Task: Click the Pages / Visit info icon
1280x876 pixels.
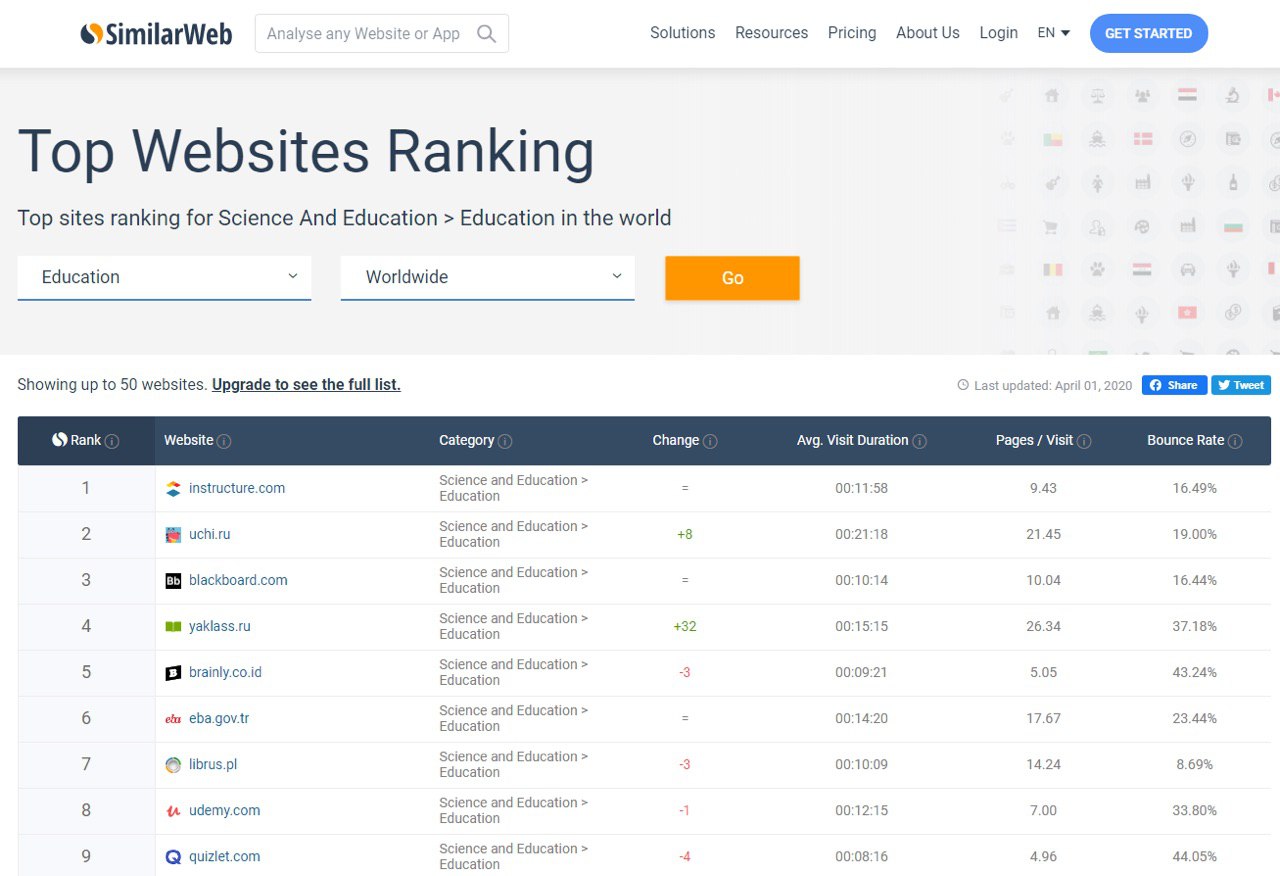Action: 1084,441
